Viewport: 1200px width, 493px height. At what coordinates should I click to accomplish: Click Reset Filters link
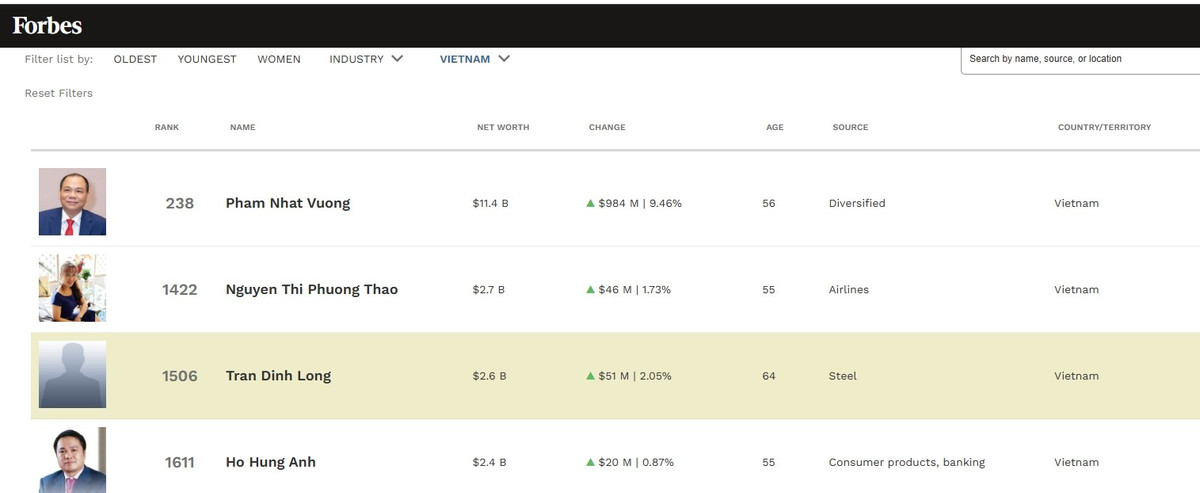click(58, 93)
